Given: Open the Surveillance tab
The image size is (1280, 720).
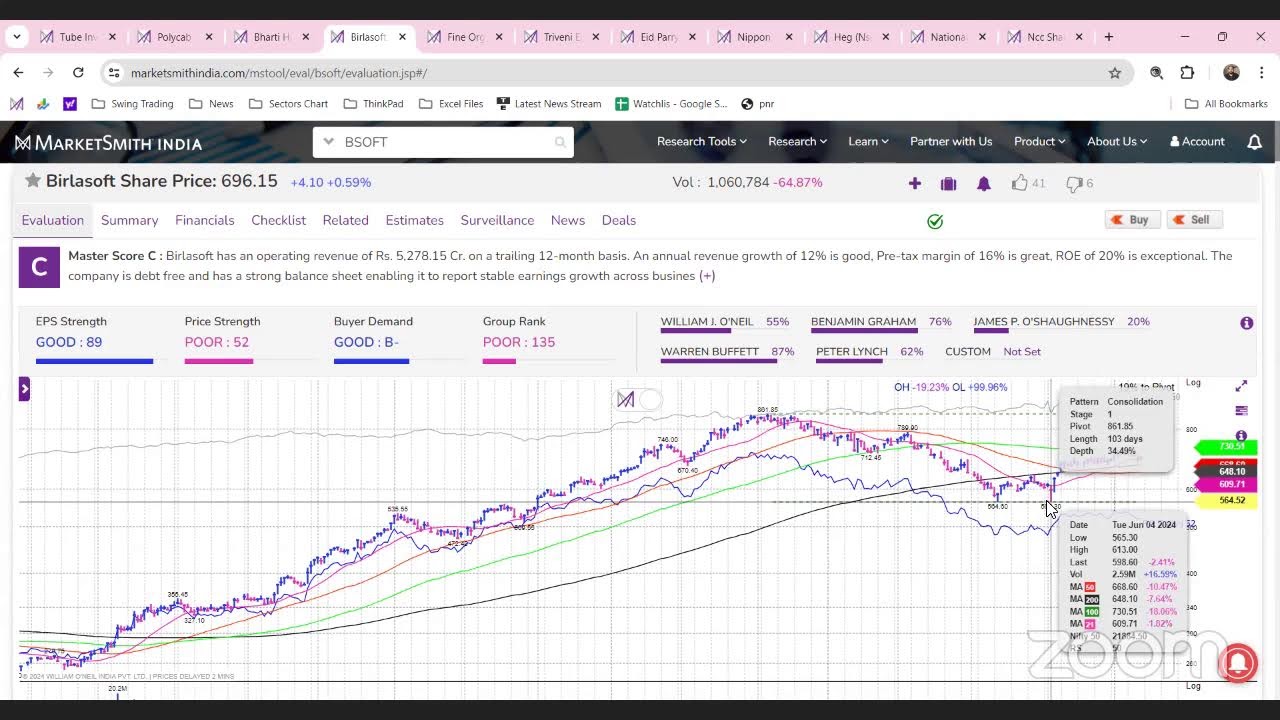Looking at the screenshot, I should pyautogui.click(x=497, y=220).
